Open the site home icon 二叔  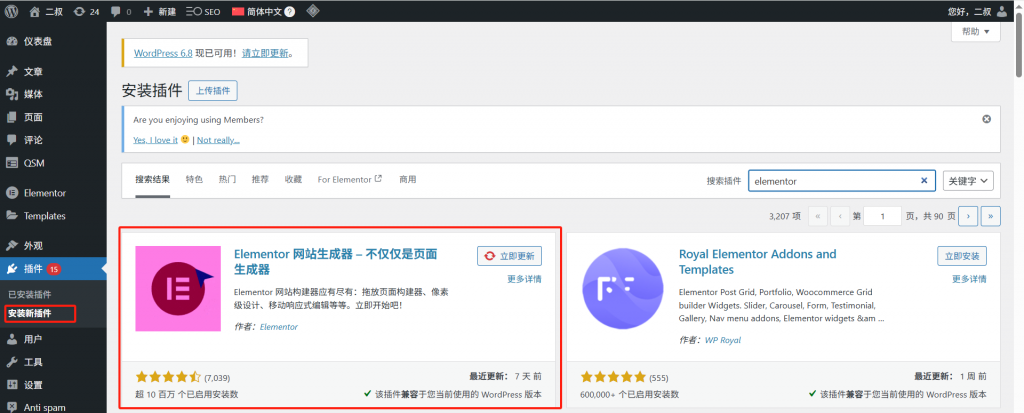(x=46, y=11)
